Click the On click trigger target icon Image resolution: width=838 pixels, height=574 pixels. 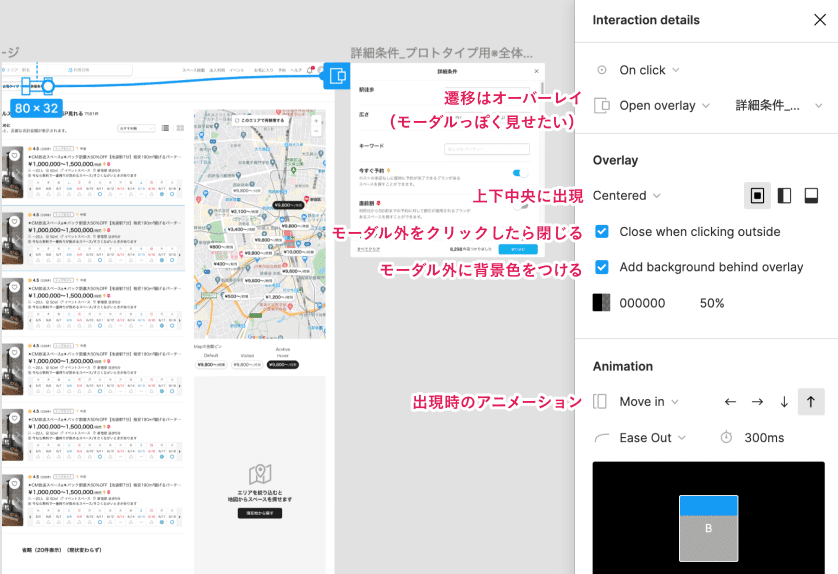602,70
